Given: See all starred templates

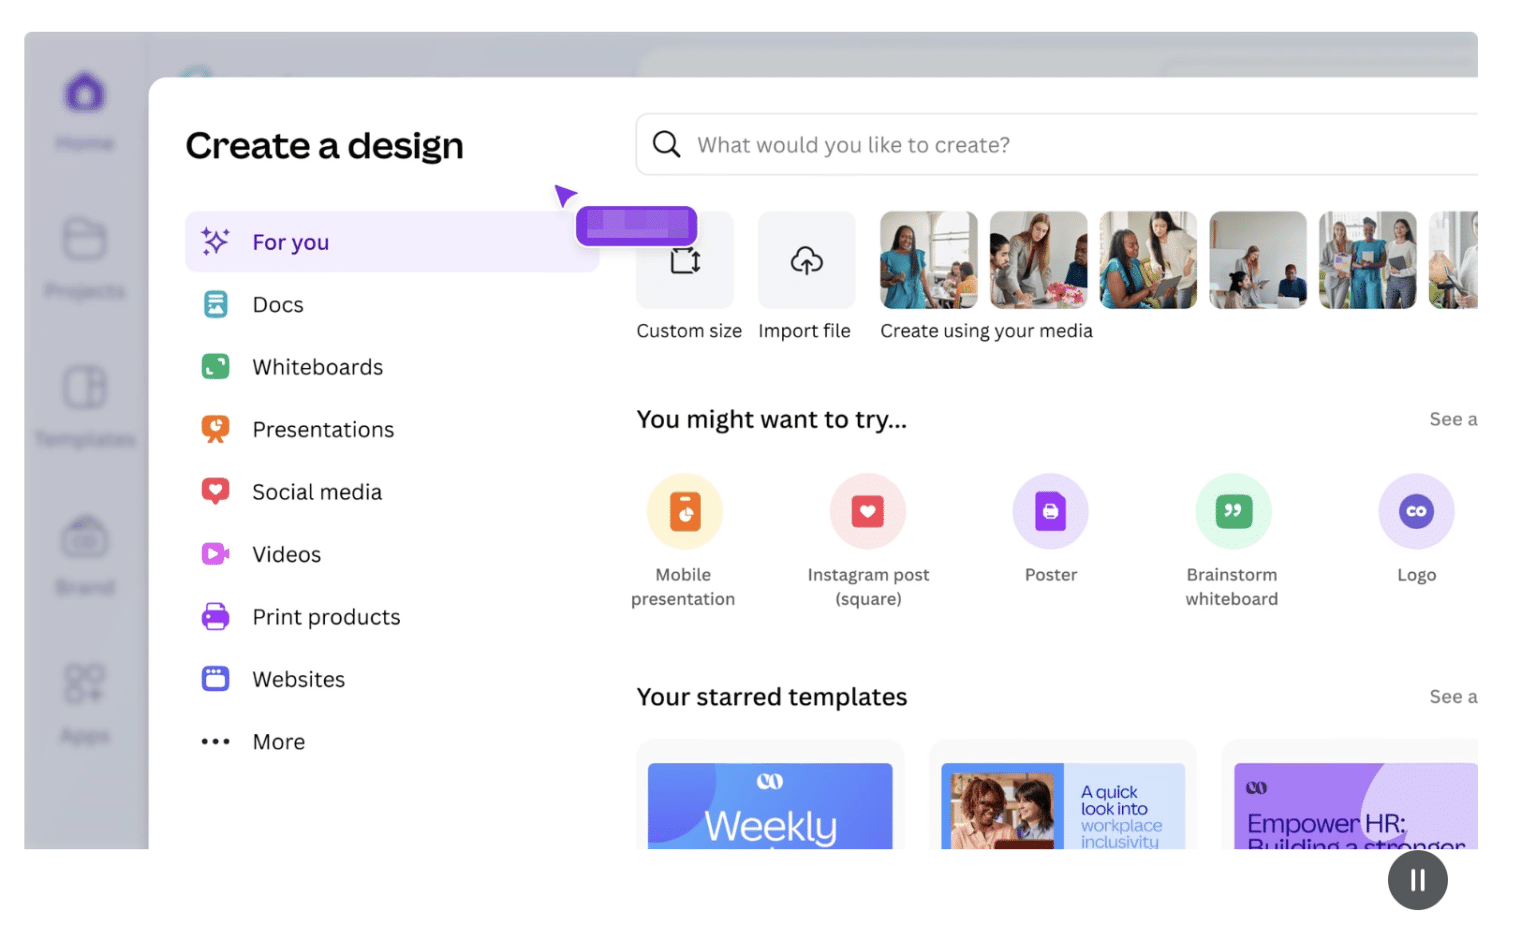Looking at the screenshot, I should [x=1453, y=697].
